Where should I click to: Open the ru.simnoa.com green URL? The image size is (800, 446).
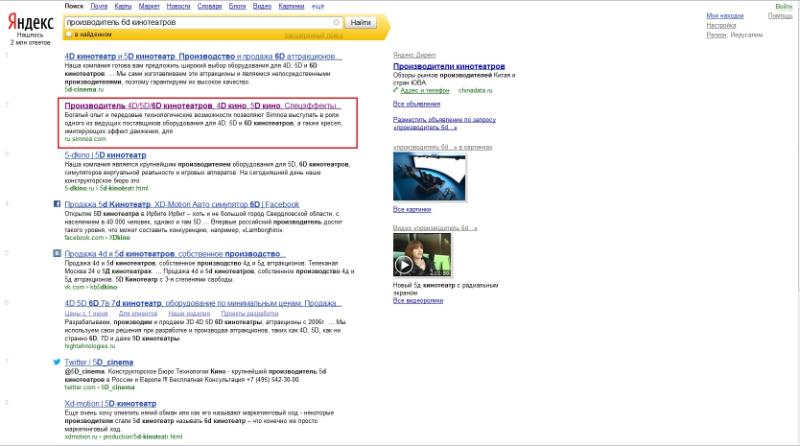(85, 139)
